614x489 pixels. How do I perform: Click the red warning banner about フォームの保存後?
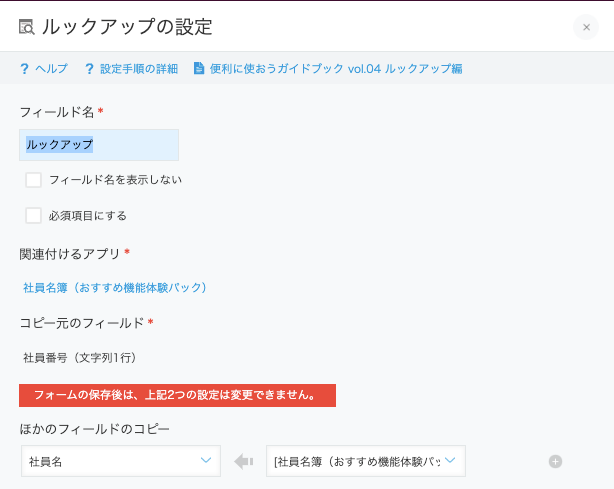coord(177,395)
